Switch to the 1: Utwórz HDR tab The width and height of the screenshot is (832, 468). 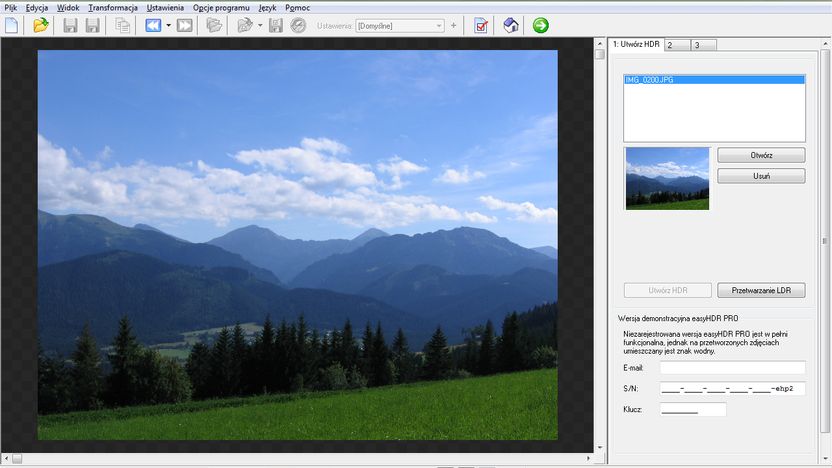(636, 45)
